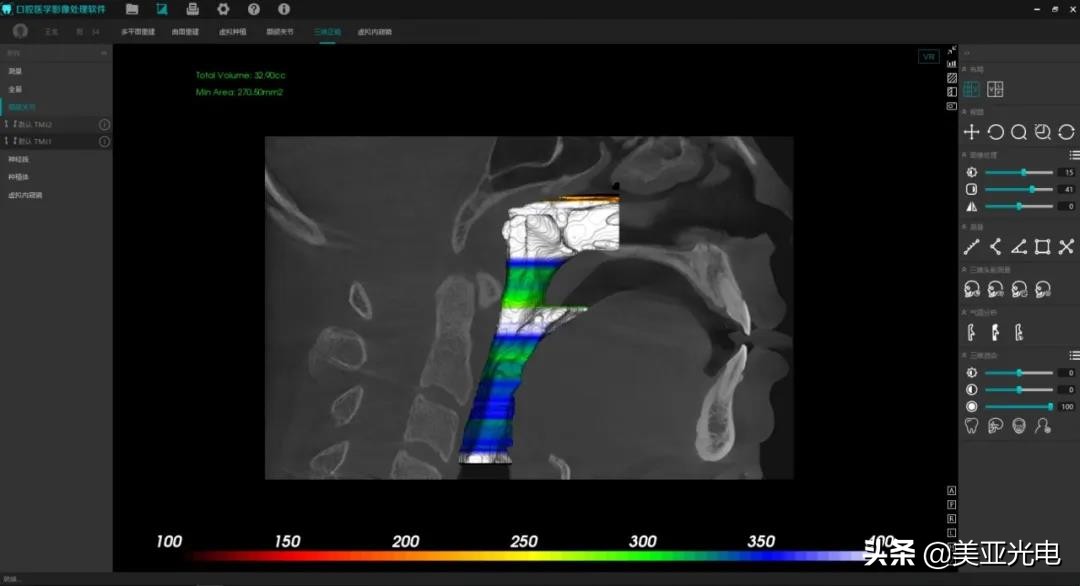Select the face rendering preset icon
Image resolution: width=1080 pixels, height=586 pixels.
pyautogui.click(x=1019, y=426)
